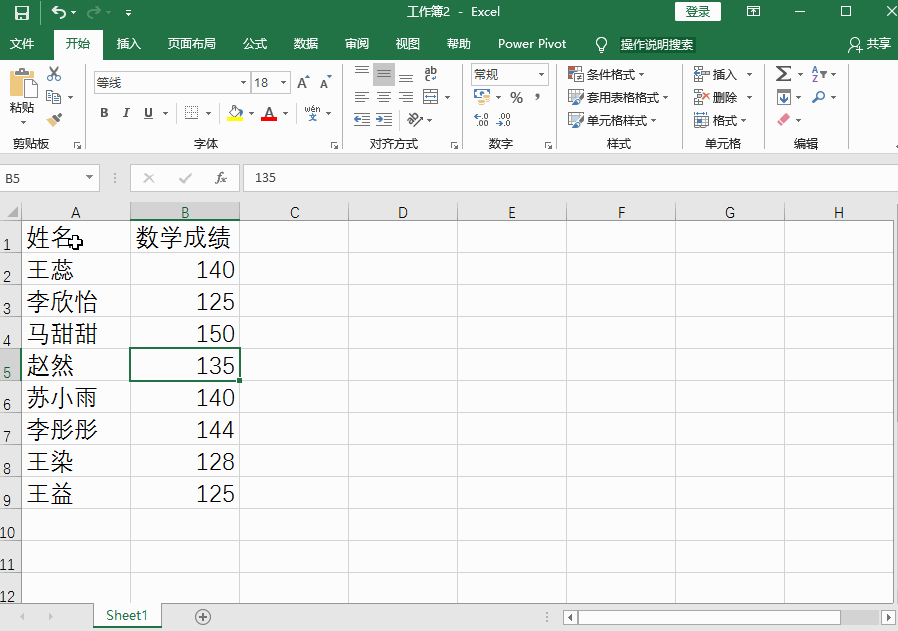Toggle center horizontal alignment
898x631 pixels.
[x=384, y=97]
